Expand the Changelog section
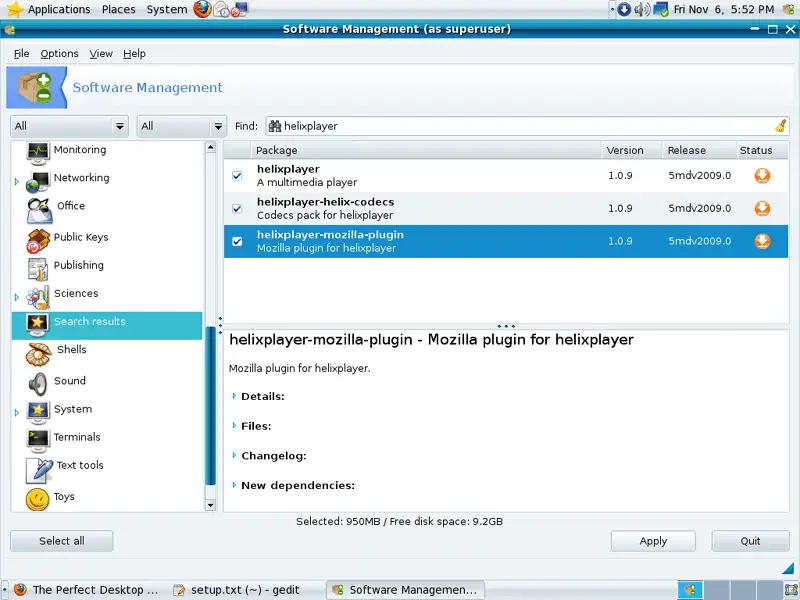The width and height of the screenshot is (800, 600). (234, 455)
